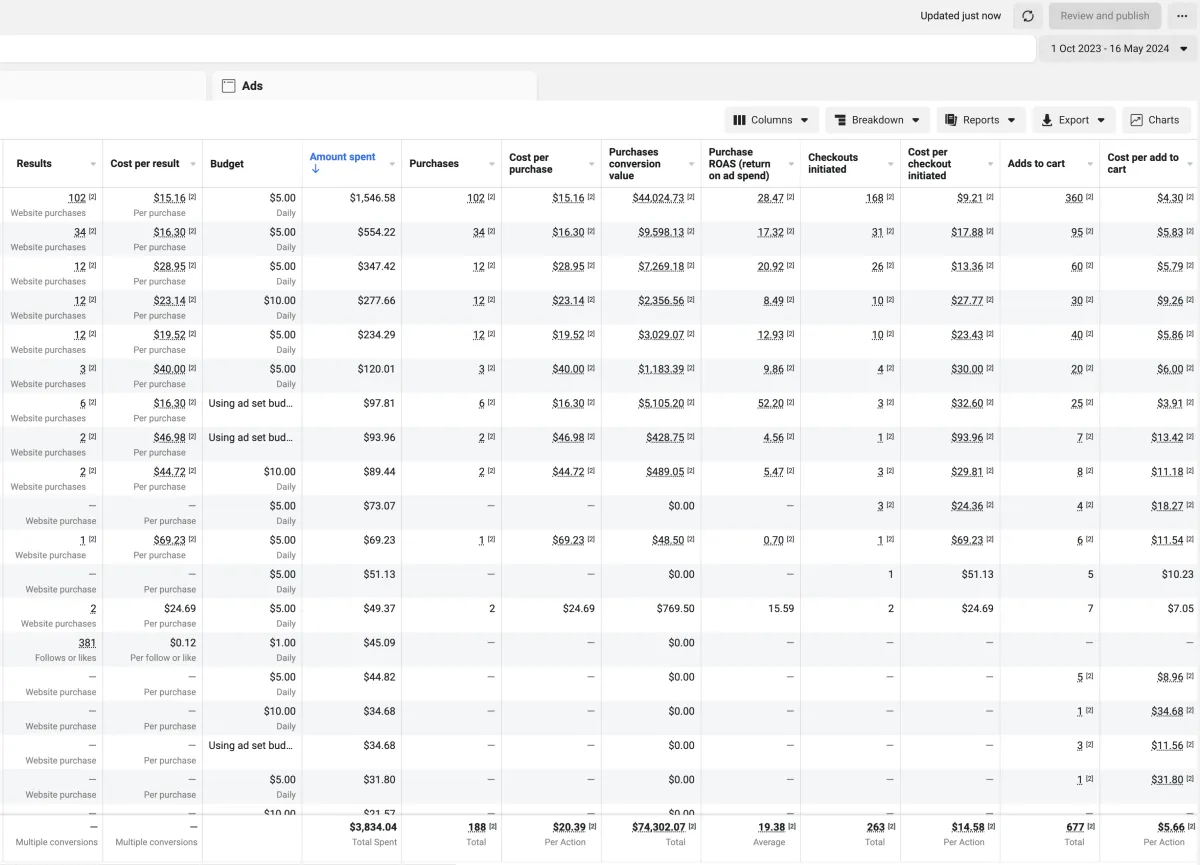Click the 19.38 average ROAS summary
The width and height of the screenshot is (1200, 865).
(771, 827)
